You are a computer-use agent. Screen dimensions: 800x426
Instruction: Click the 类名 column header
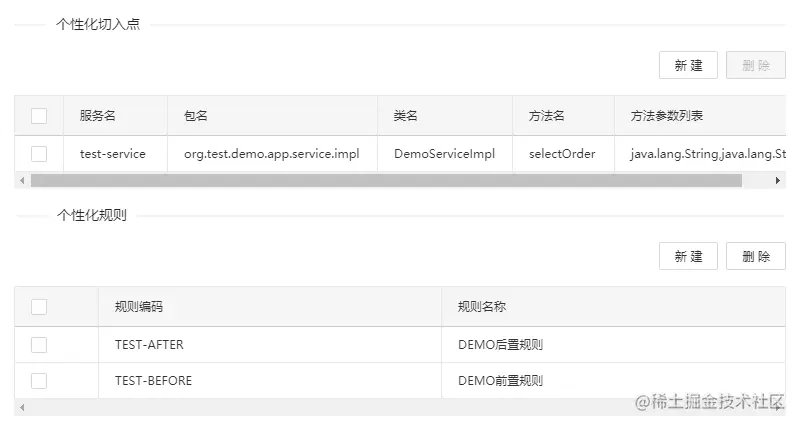tap(445, 116)
